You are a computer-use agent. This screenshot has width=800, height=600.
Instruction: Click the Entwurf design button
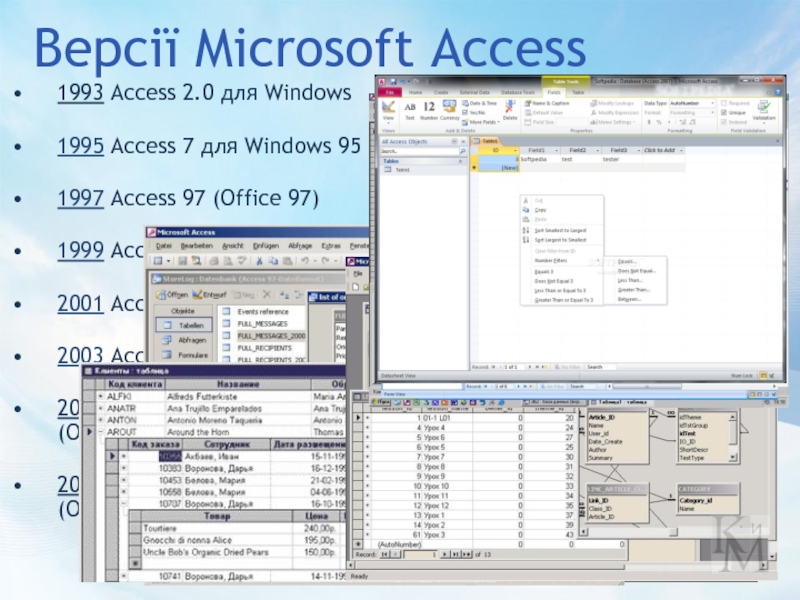pos(209,295)
